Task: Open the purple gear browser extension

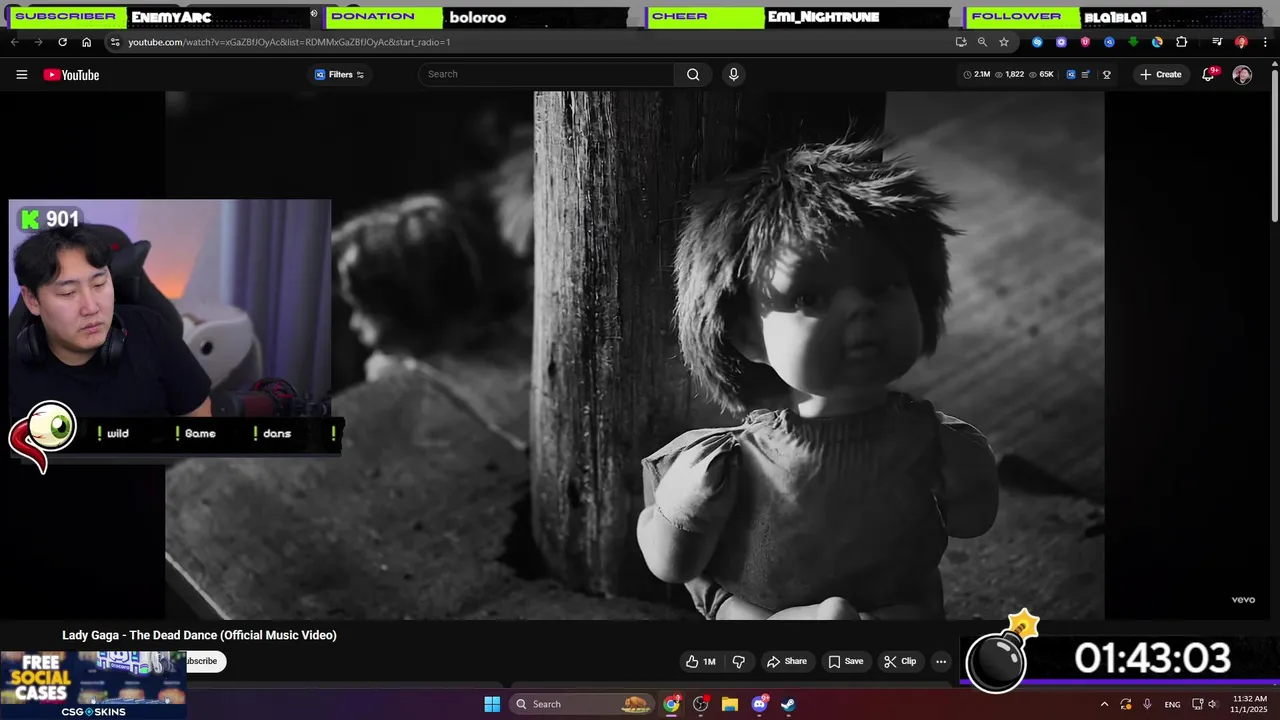Action: 1061,42
